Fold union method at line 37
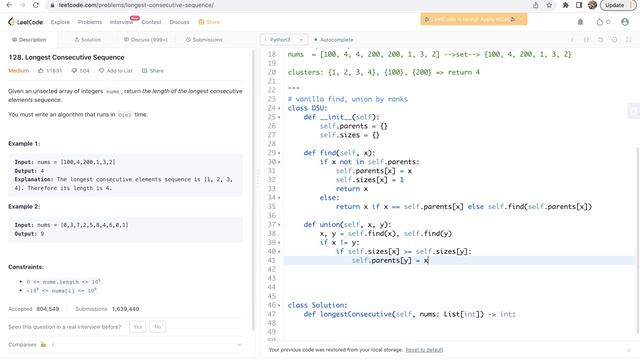This screenshot has width=640, height=360. 279,225
